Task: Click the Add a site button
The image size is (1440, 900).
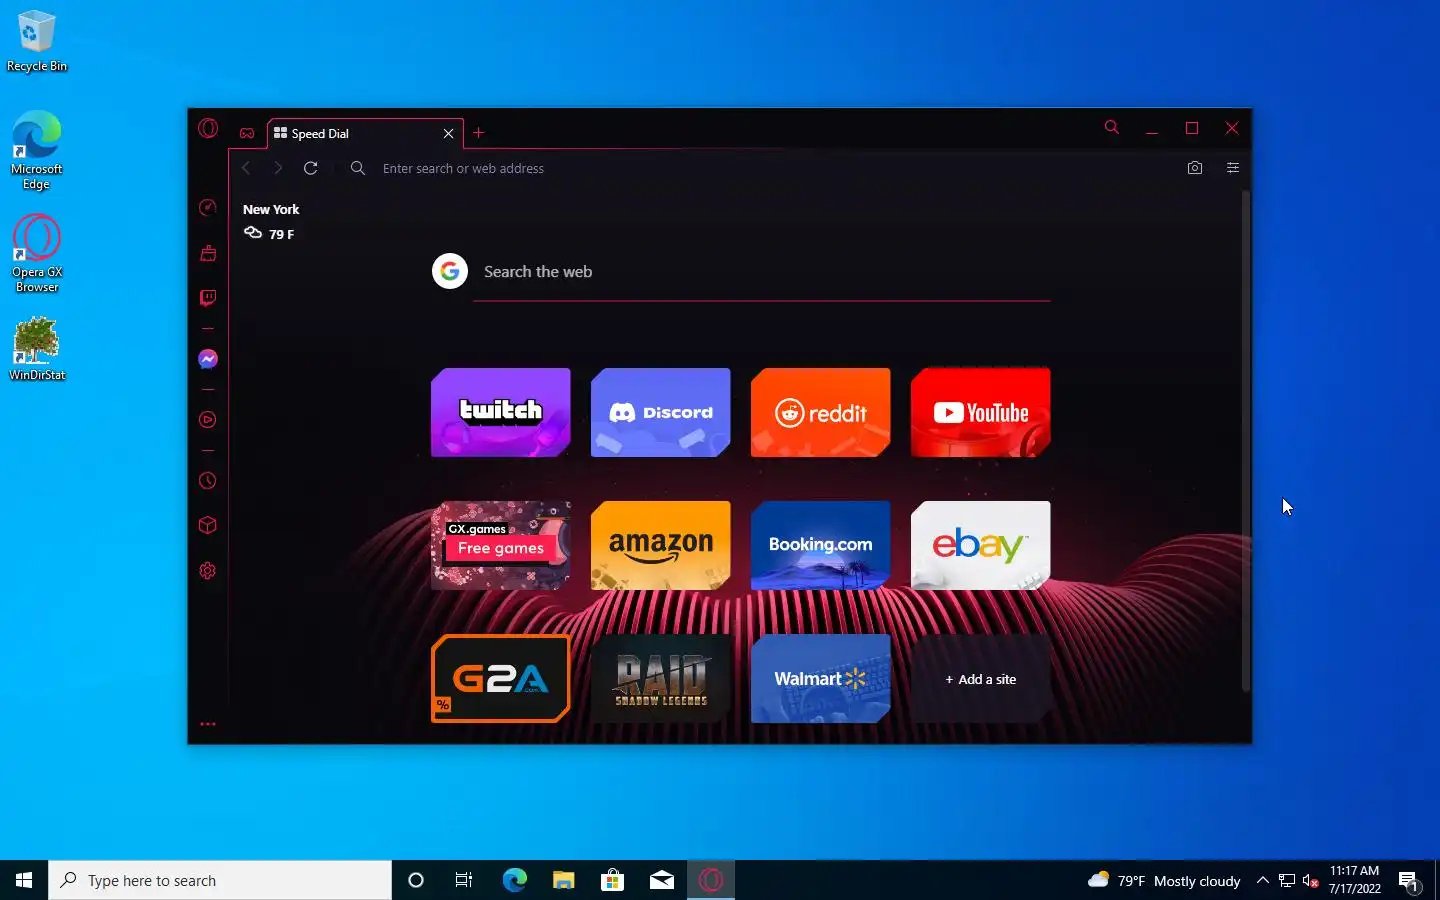Action: point(981,678)
